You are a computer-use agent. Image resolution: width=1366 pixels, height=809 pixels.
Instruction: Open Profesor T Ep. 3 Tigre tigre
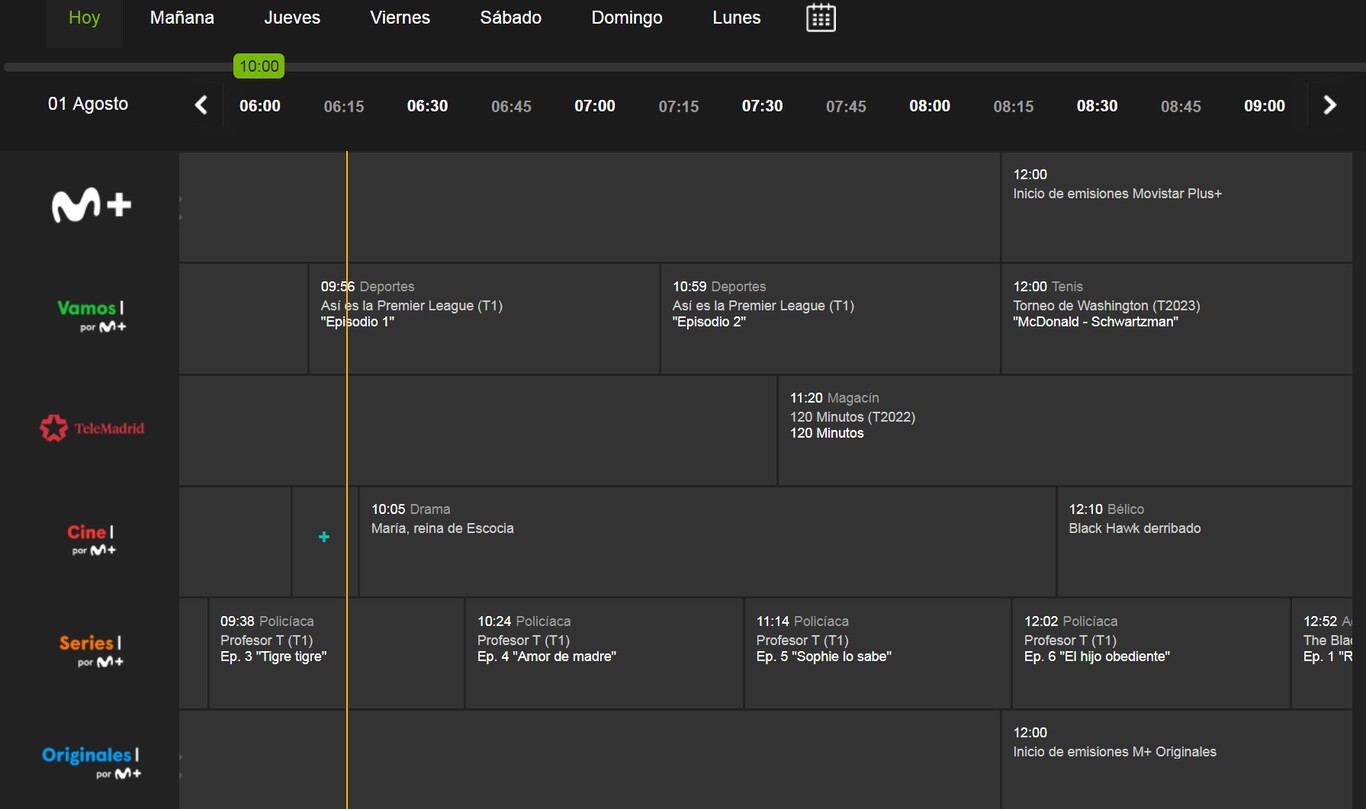(x=336, y=654)
